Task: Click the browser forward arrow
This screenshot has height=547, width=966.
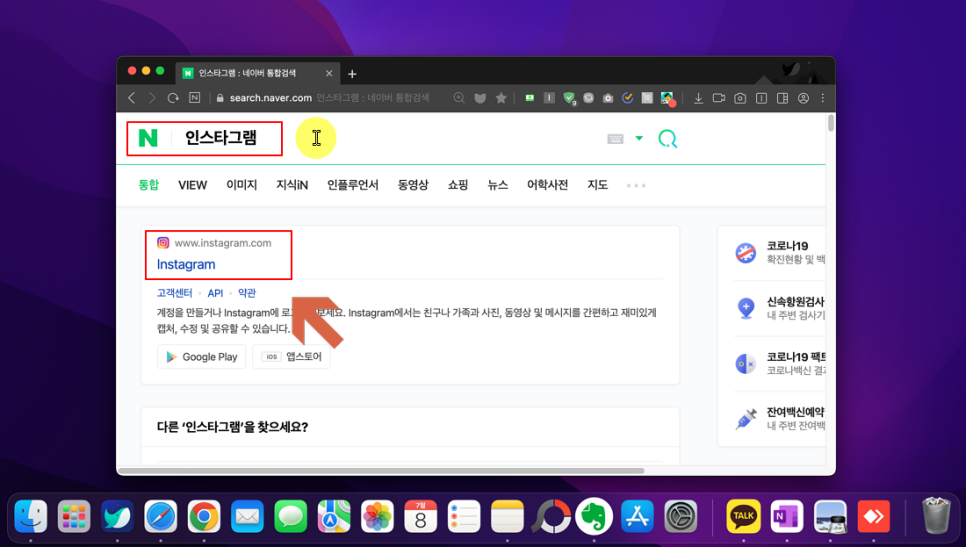Action: pyautogui.click(x=152, y=98)
